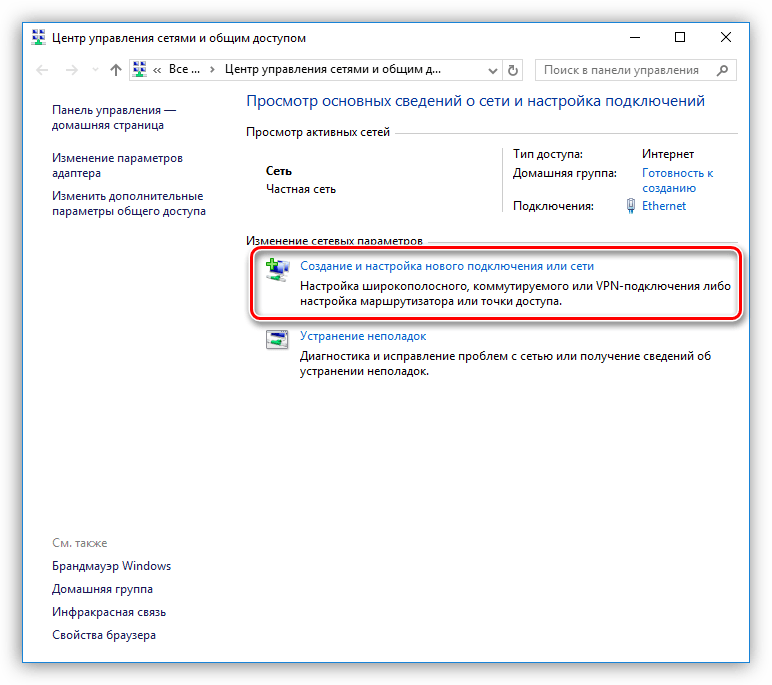Image resolution: width=772 pixels, height=685 pixels.
Task: Click the 'Просмотр активных сетей' heading
Action: coord(318,132)
